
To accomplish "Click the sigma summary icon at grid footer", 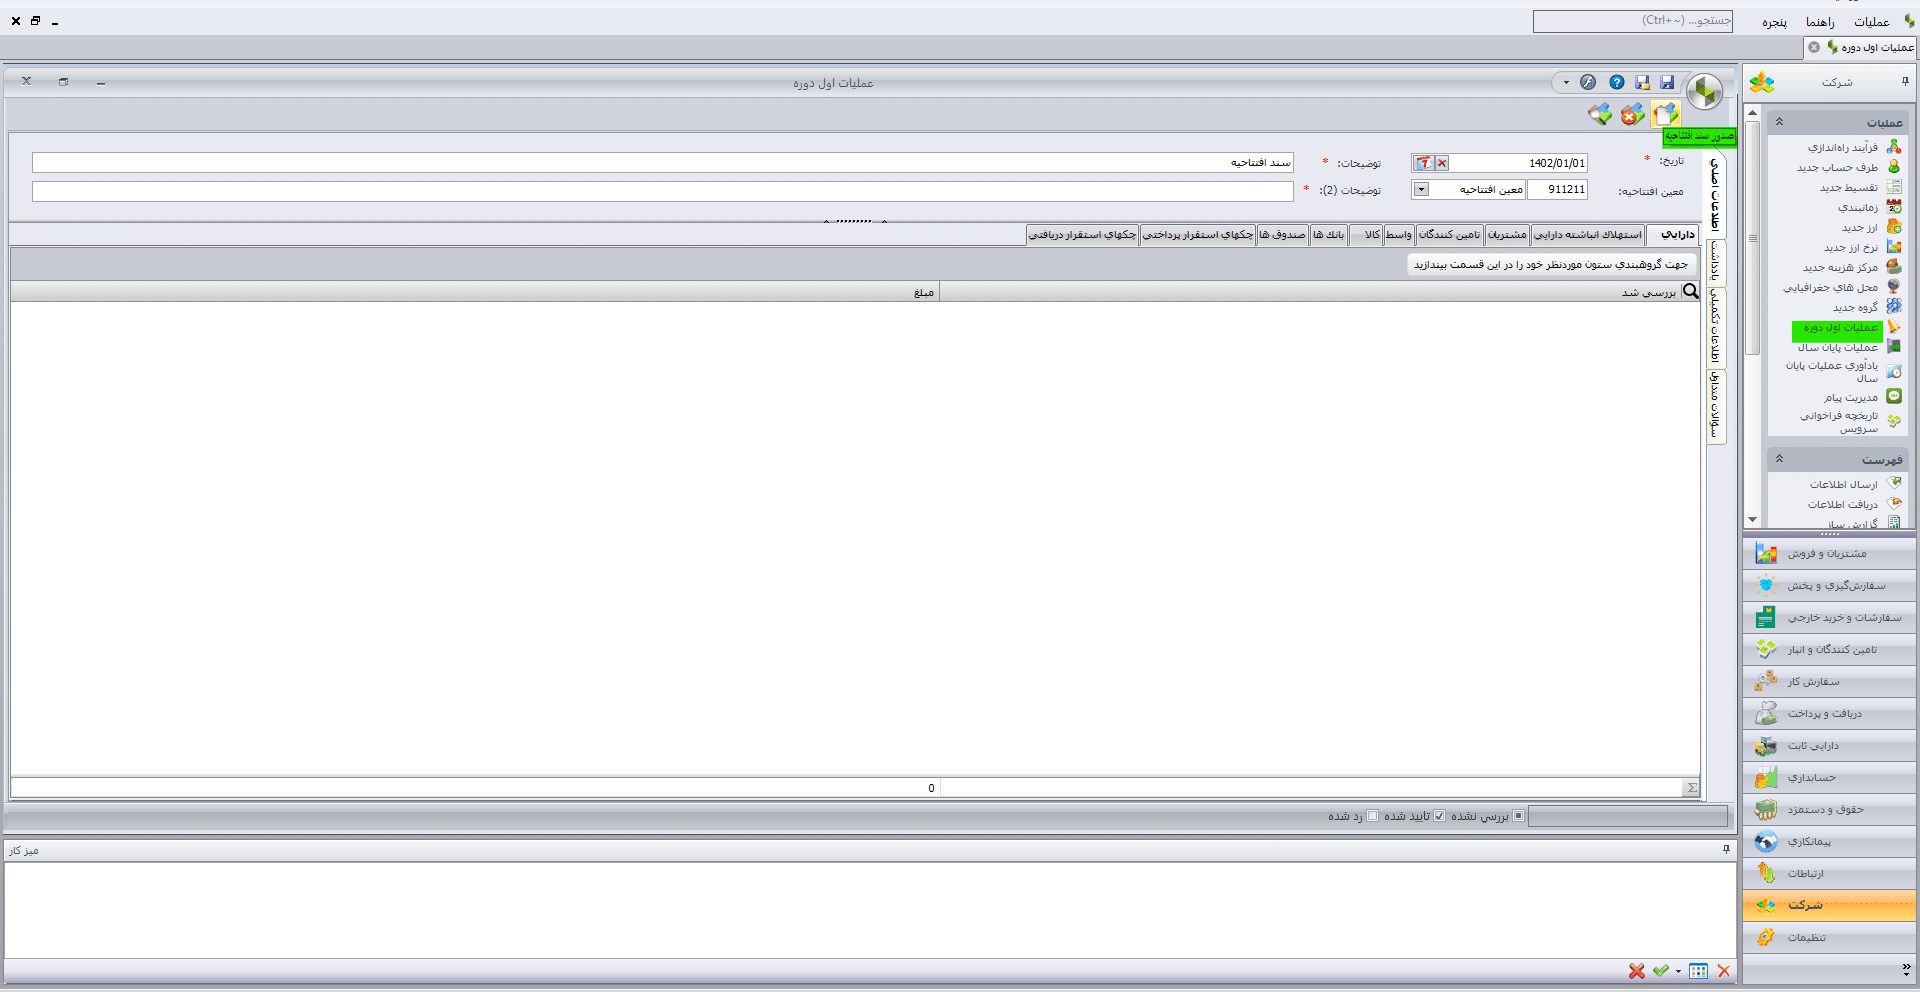I will click(1691, 788).
